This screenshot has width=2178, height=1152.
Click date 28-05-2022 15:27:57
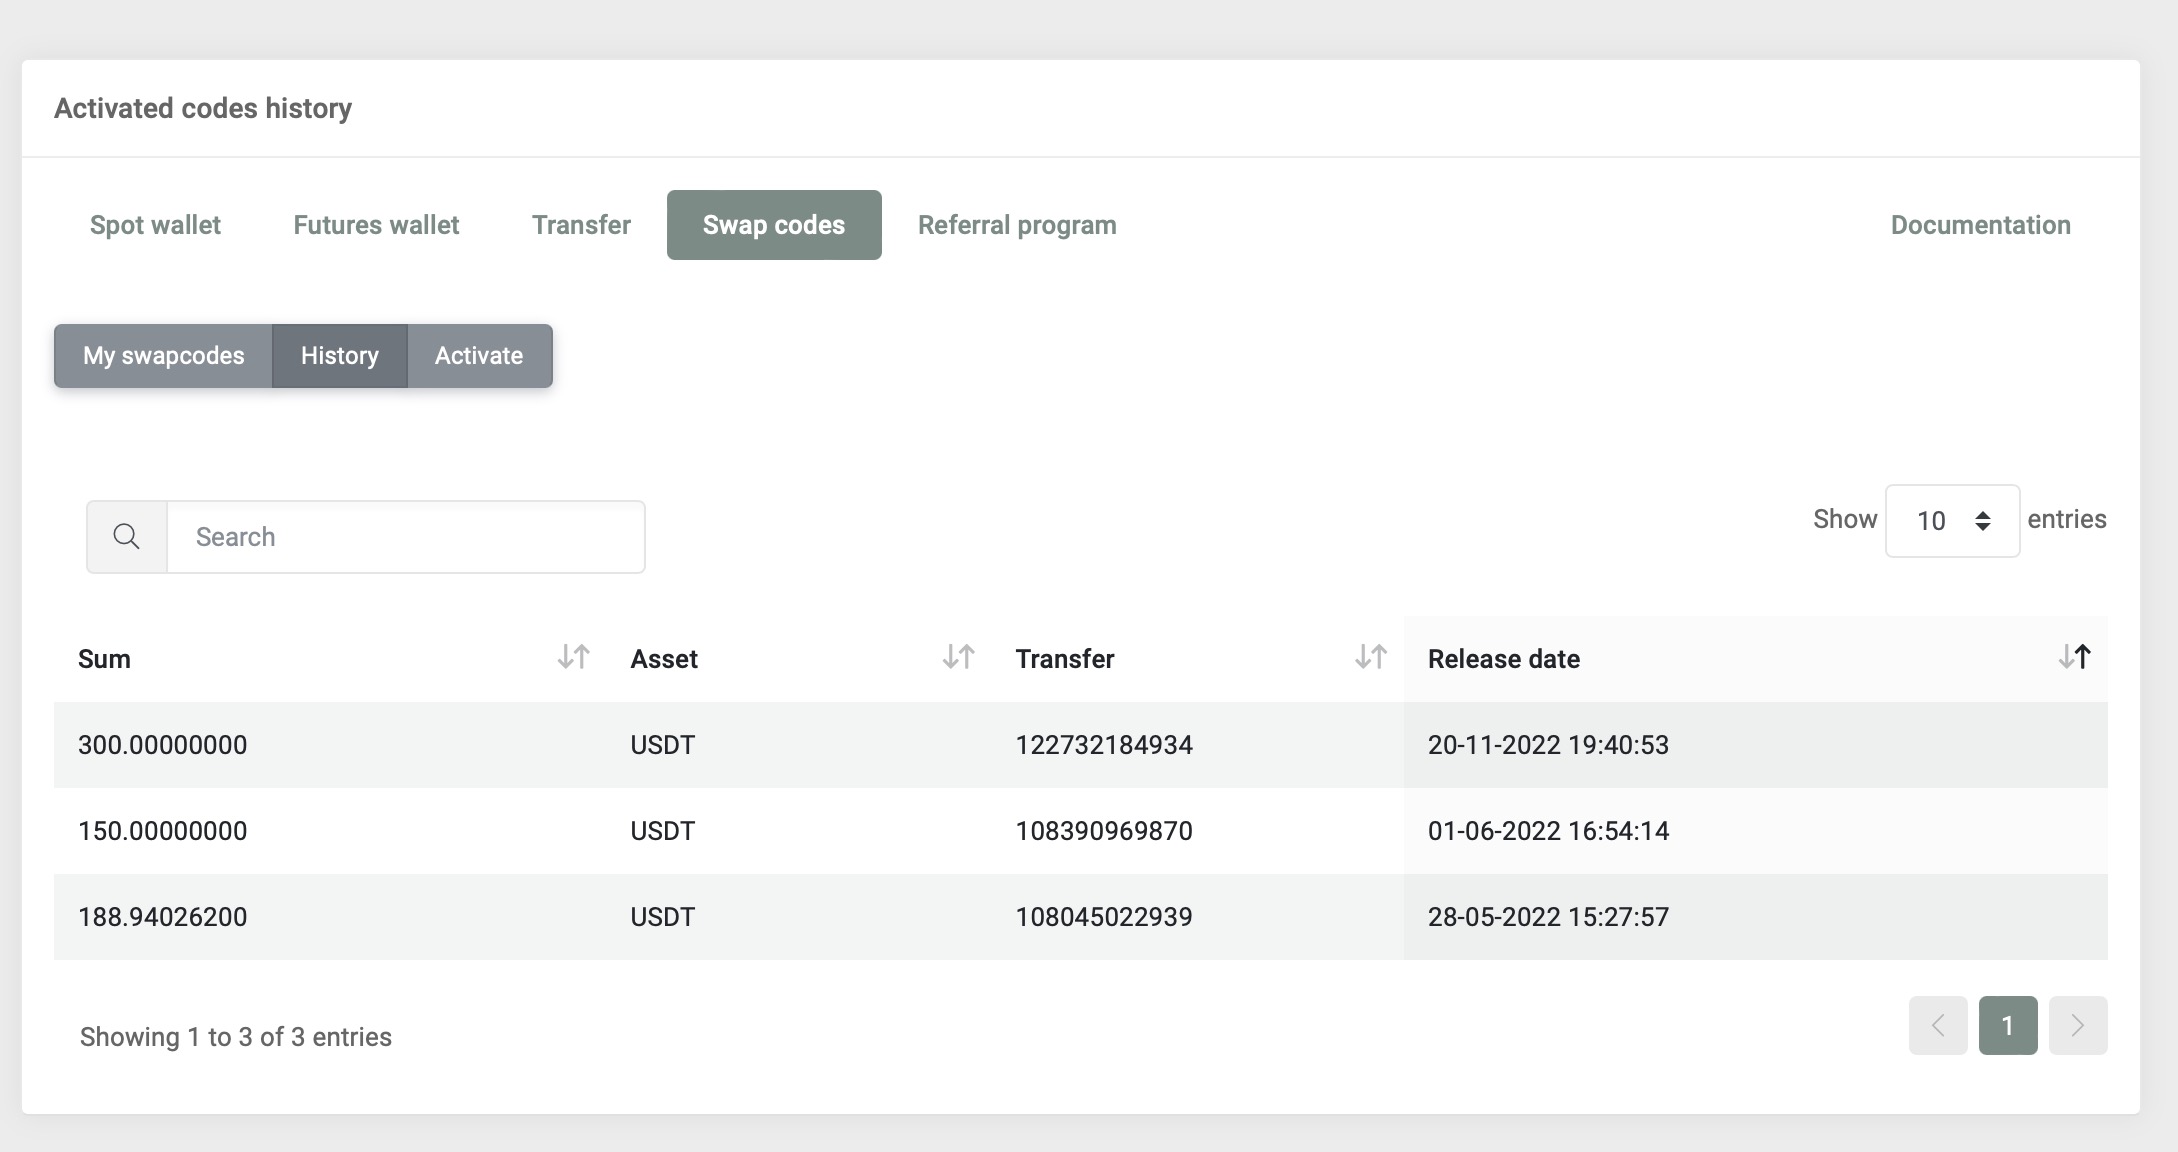1548,917
